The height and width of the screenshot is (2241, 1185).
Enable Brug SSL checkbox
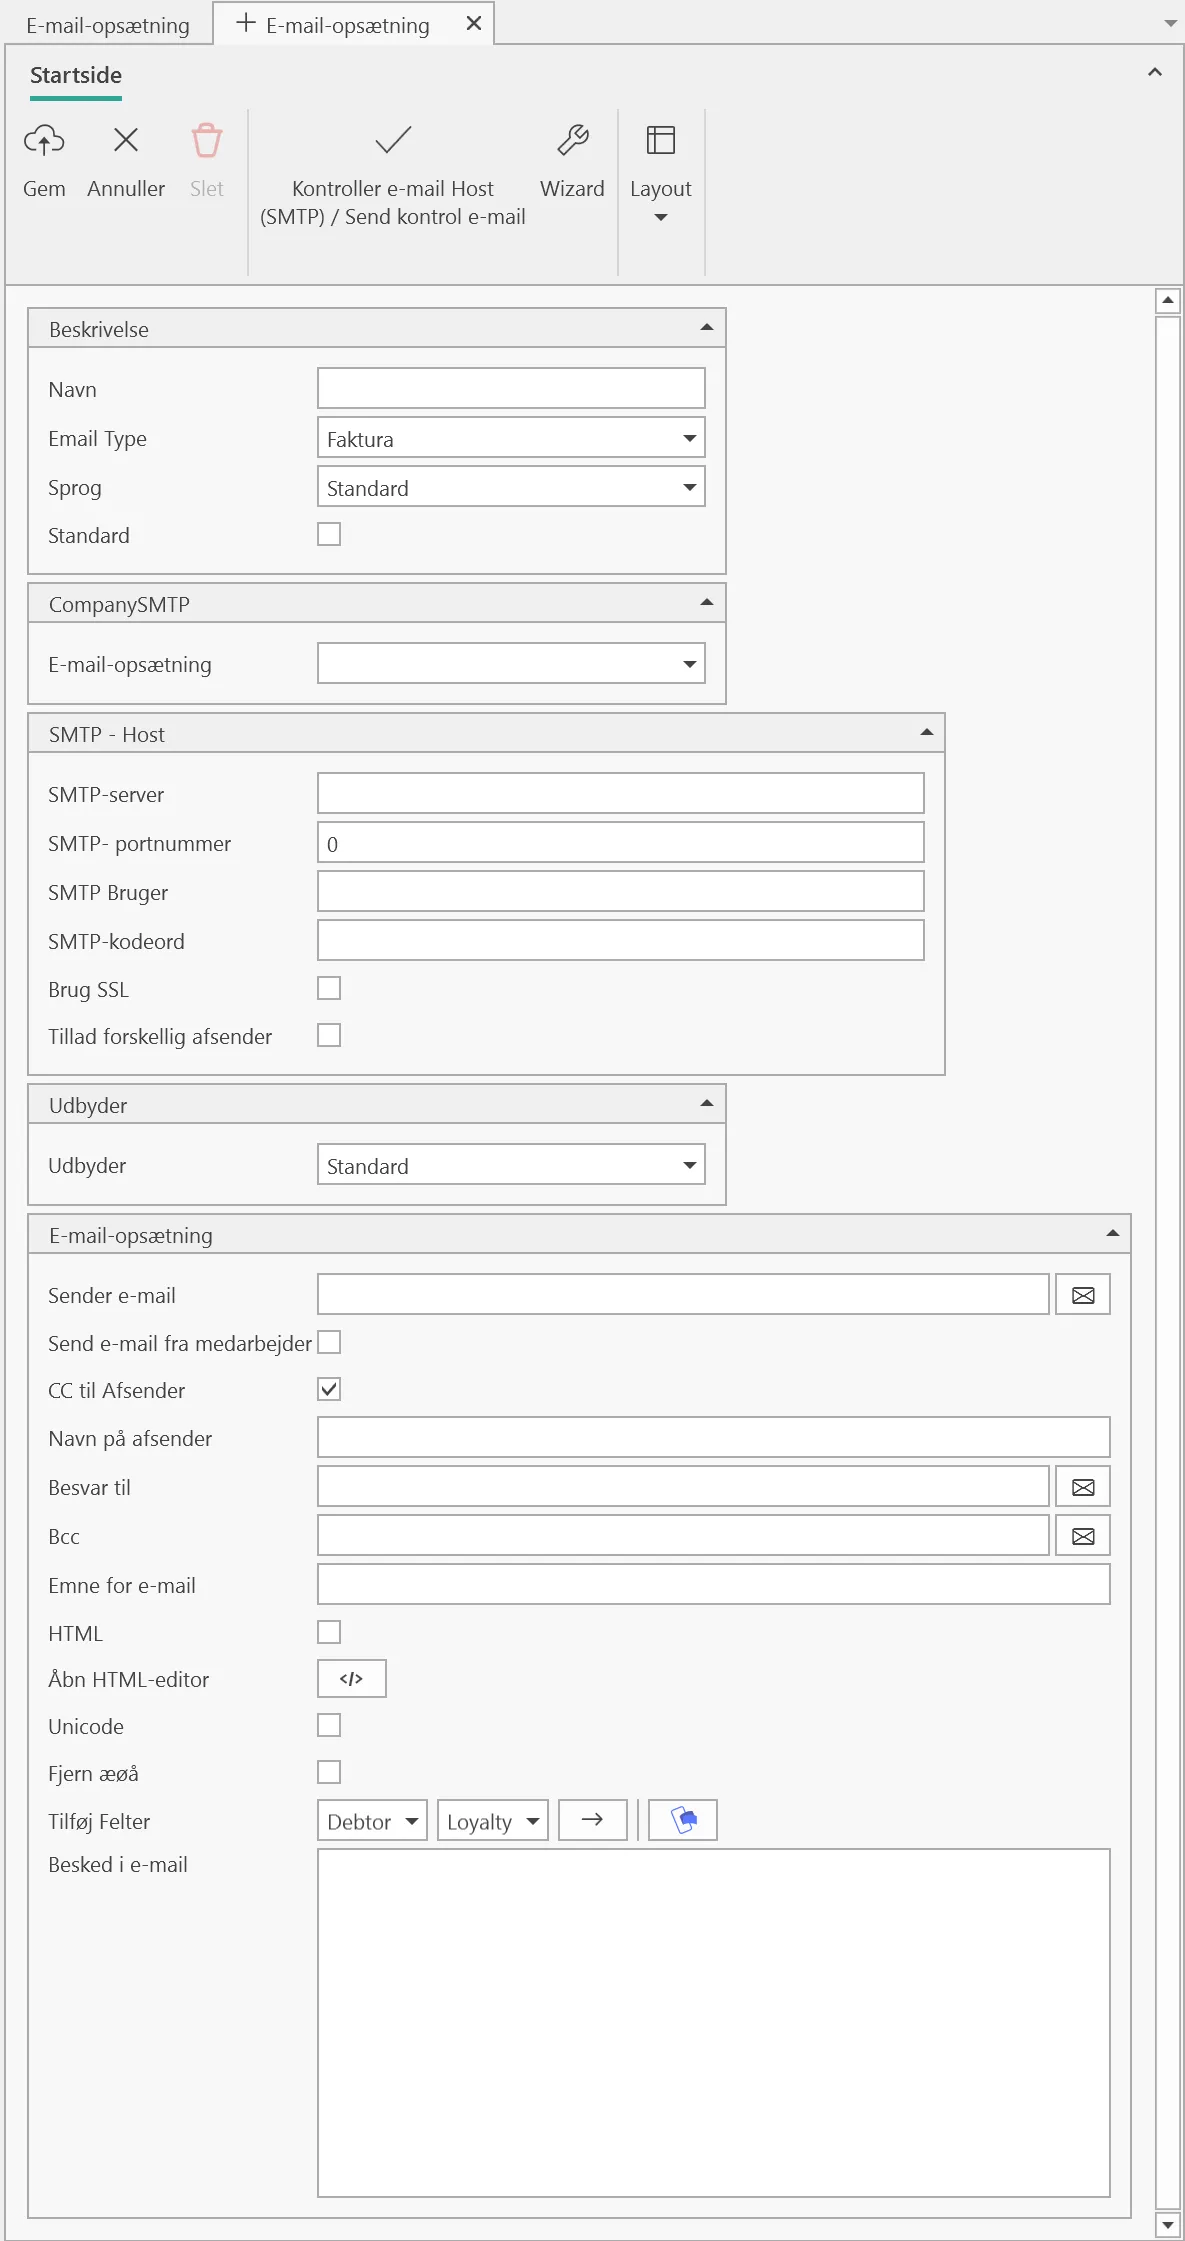pyautogui.click(x=329, y=988)
